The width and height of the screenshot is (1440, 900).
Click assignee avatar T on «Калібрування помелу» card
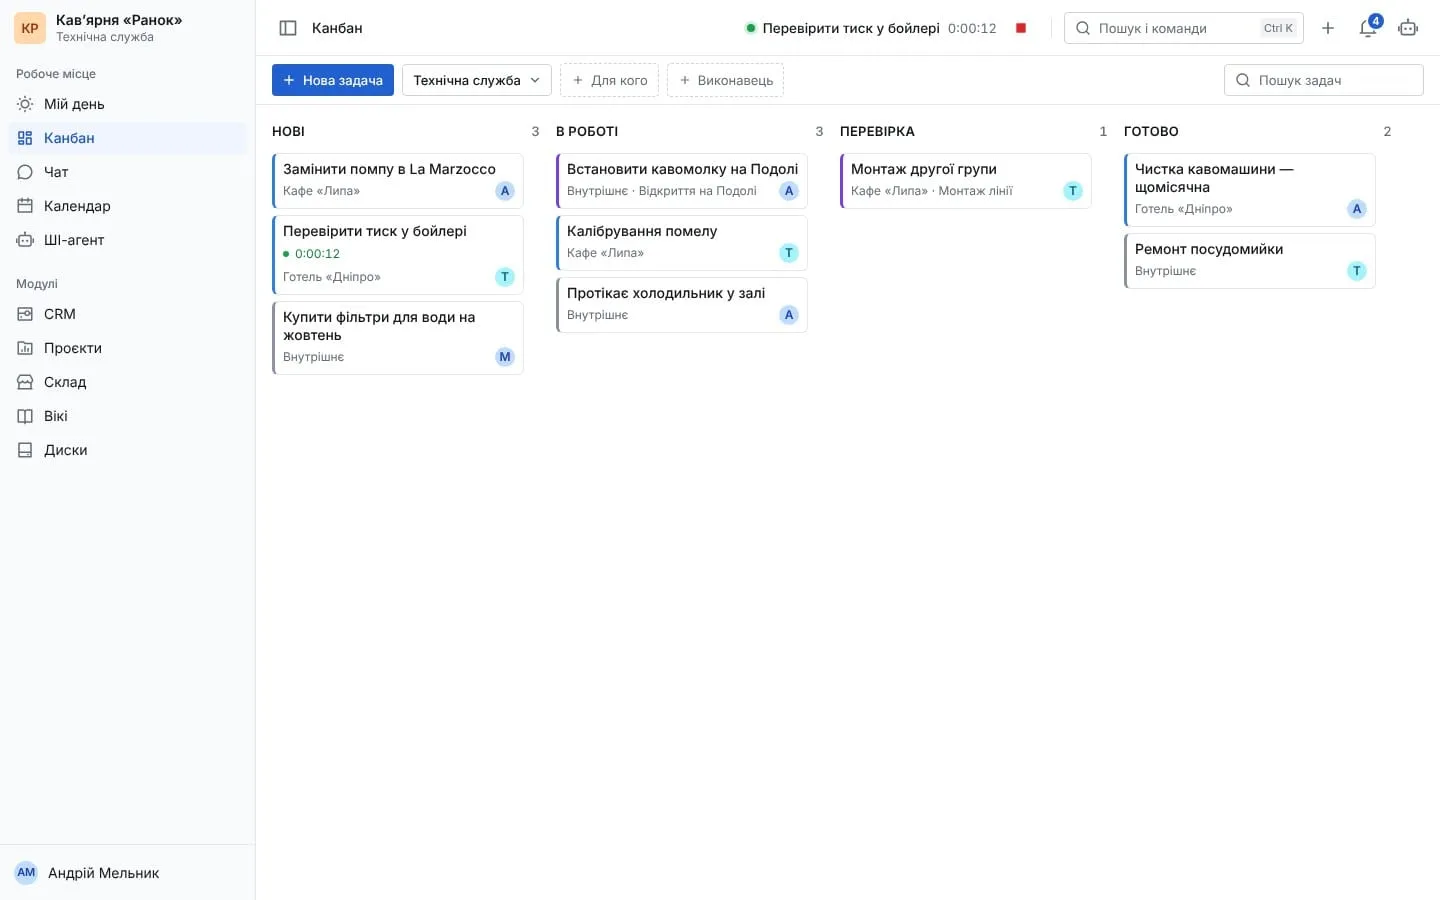(789, 253)
